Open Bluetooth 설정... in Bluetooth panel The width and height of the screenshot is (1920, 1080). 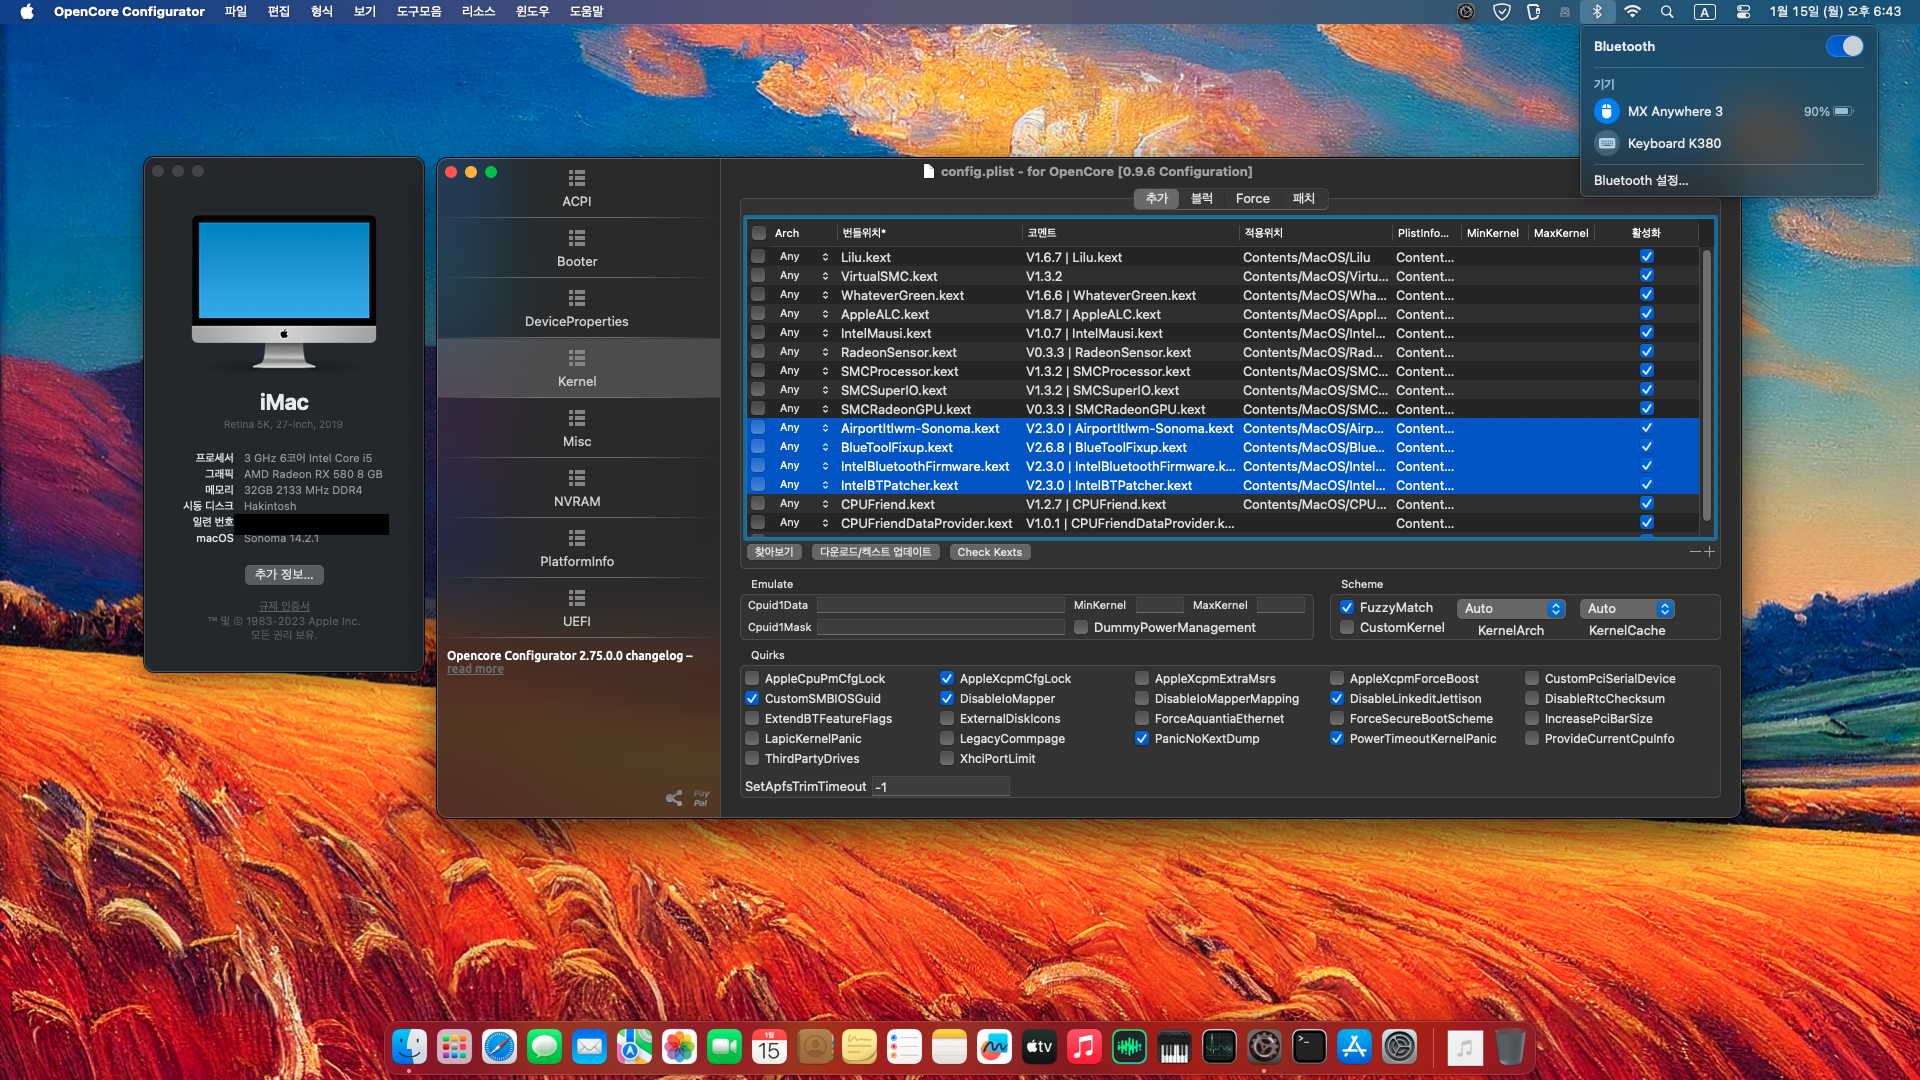(x=1641, y=180)
